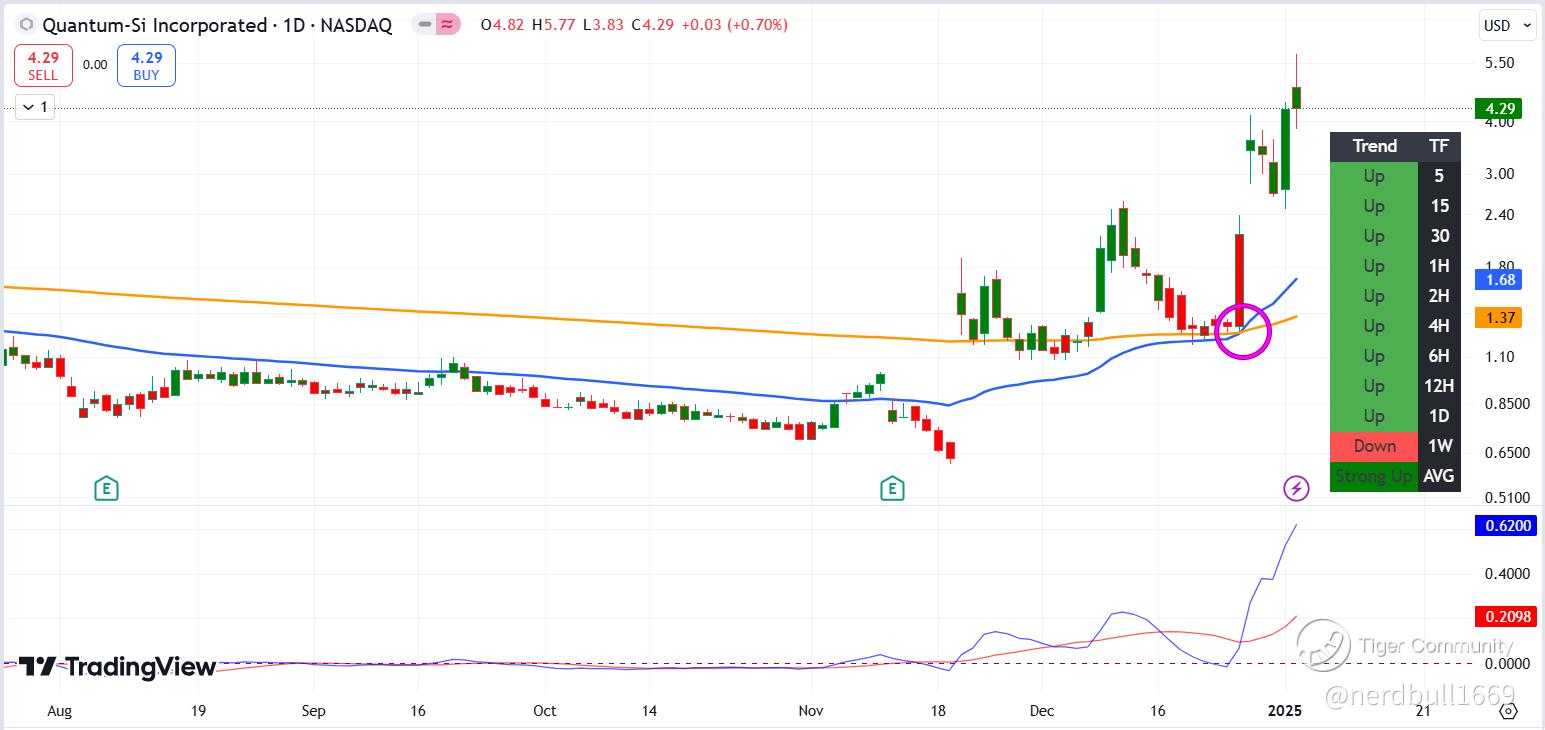Click the 30 timeframe cell
This screenshot has width=1545, height=730.
[1439, 236]
